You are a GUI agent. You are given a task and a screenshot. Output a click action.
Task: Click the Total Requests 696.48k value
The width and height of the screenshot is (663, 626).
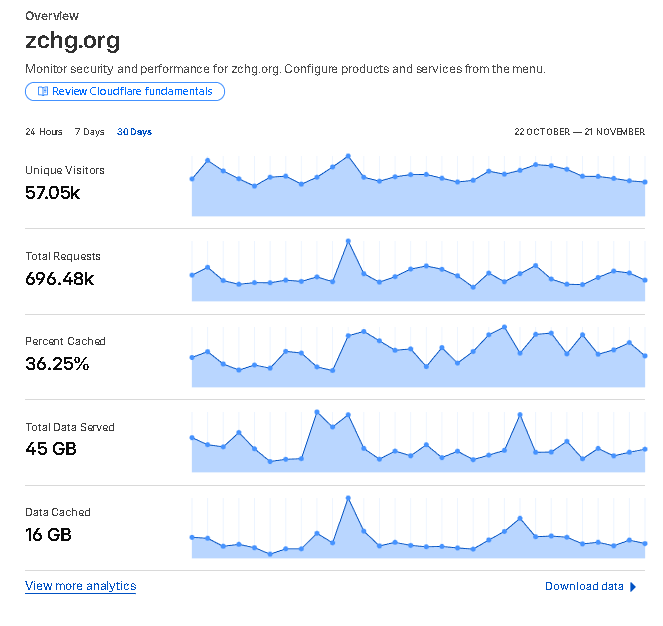[60, 278]
